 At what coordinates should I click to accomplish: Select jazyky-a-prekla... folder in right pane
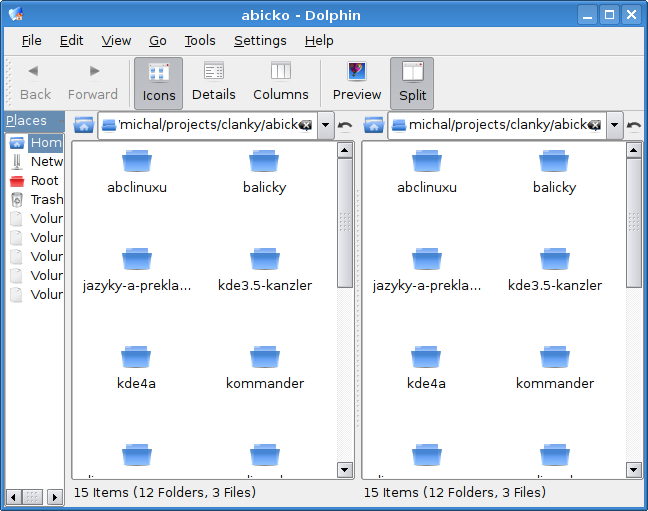pos(427,270)
